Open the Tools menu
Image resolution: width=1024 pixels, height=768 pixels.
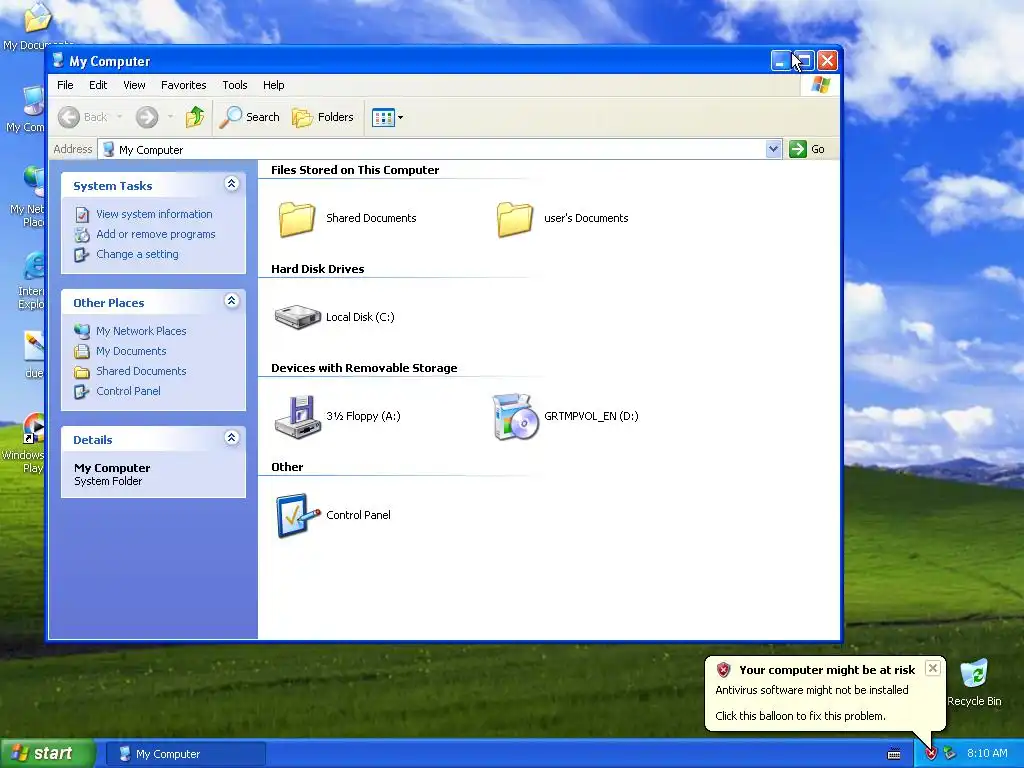234,85
